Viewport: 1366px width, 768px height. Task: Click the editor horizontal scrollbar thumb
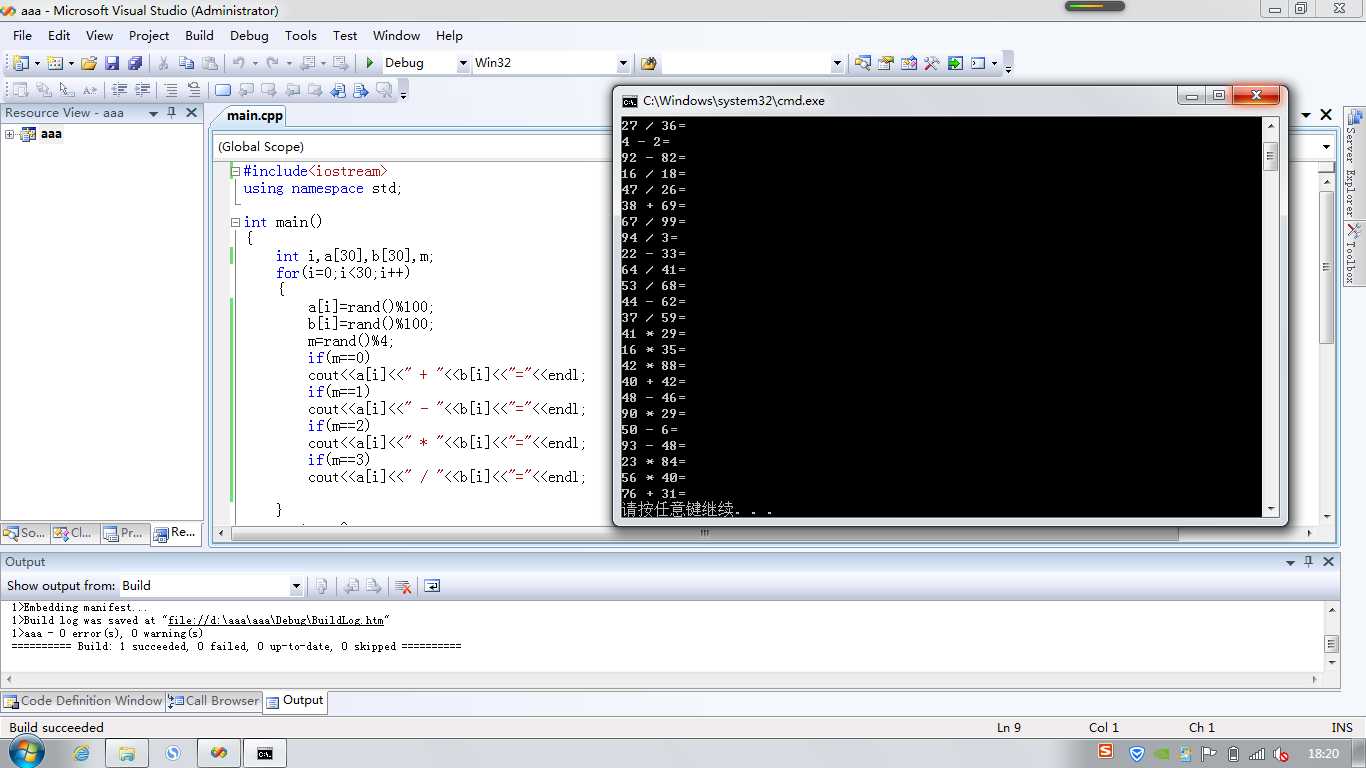pos(705,533)
